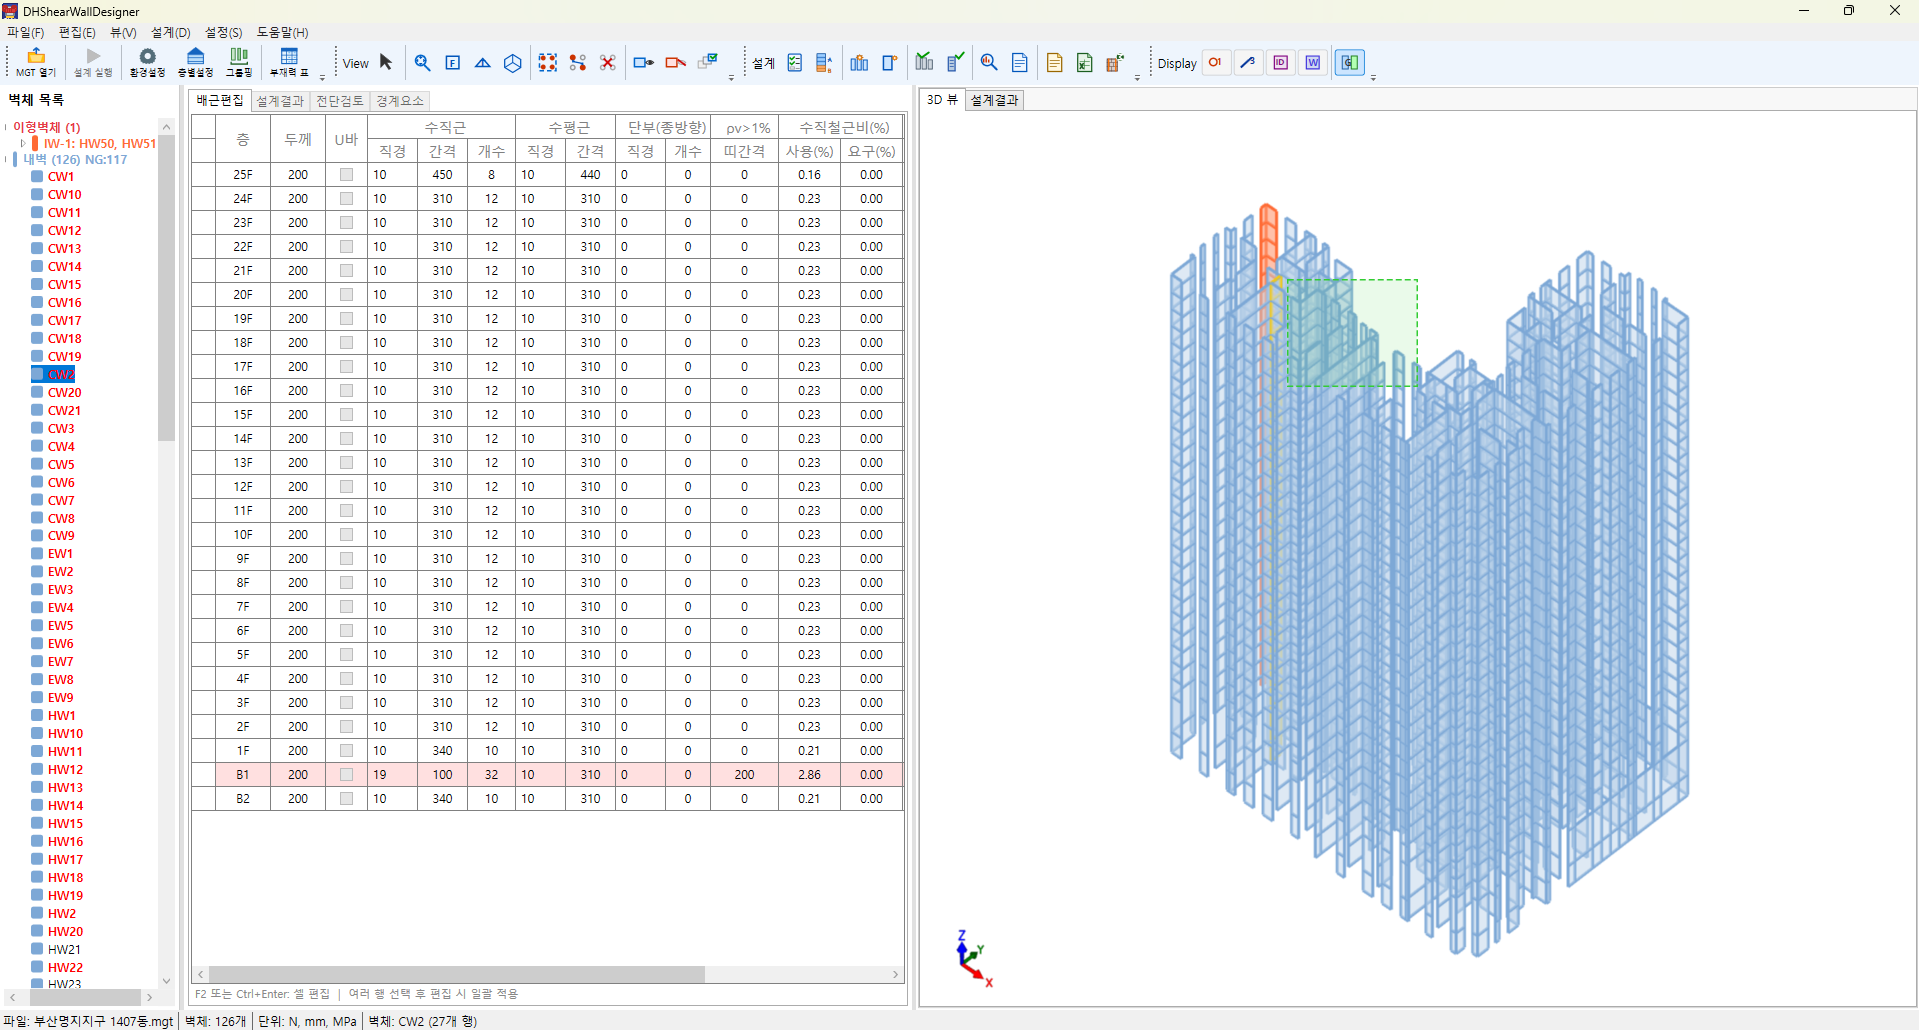
Task: Open overflow arrow after 부재력 표 toolbar
Action: click(x=322, y=77)
